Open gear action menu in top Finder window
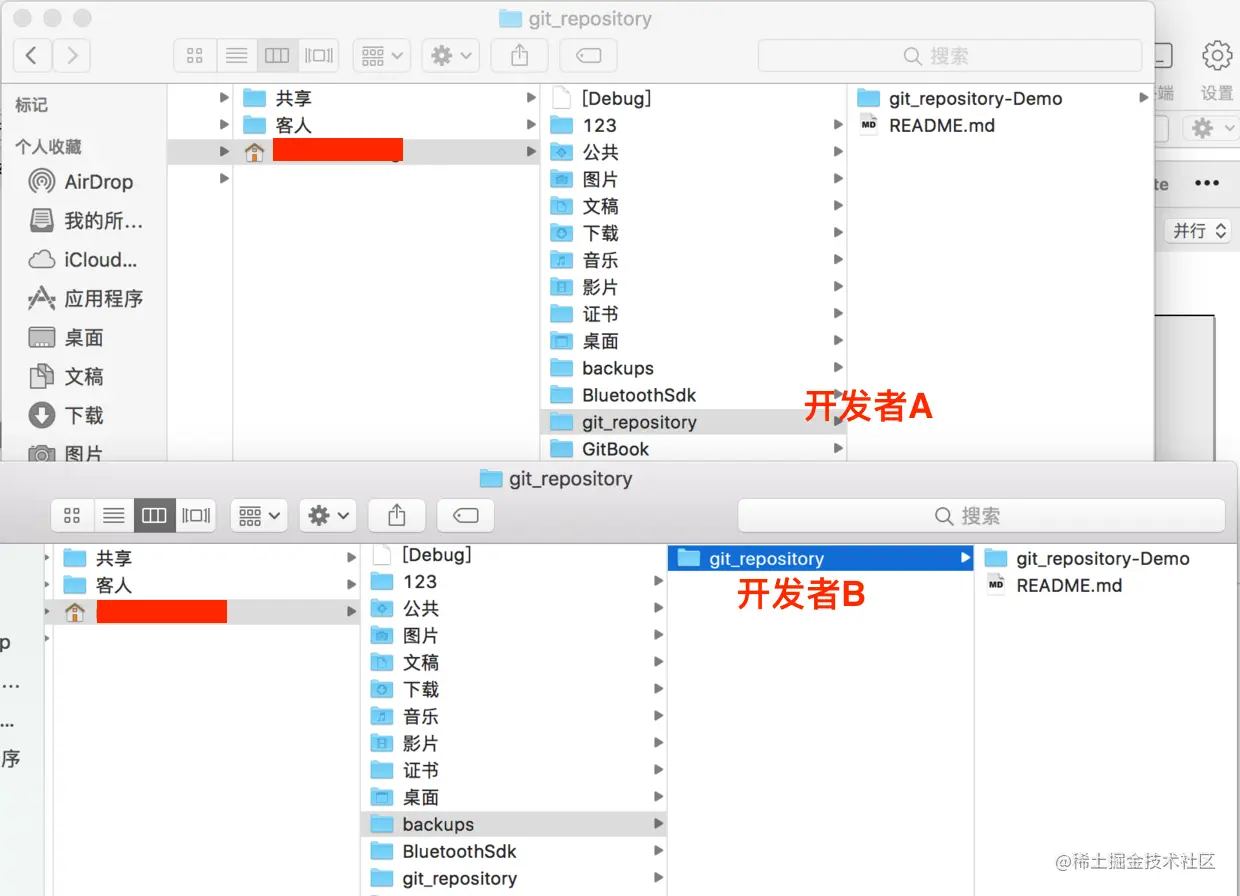The width and height of the screenshot is (1240, 896). click(x=450, y=56)
